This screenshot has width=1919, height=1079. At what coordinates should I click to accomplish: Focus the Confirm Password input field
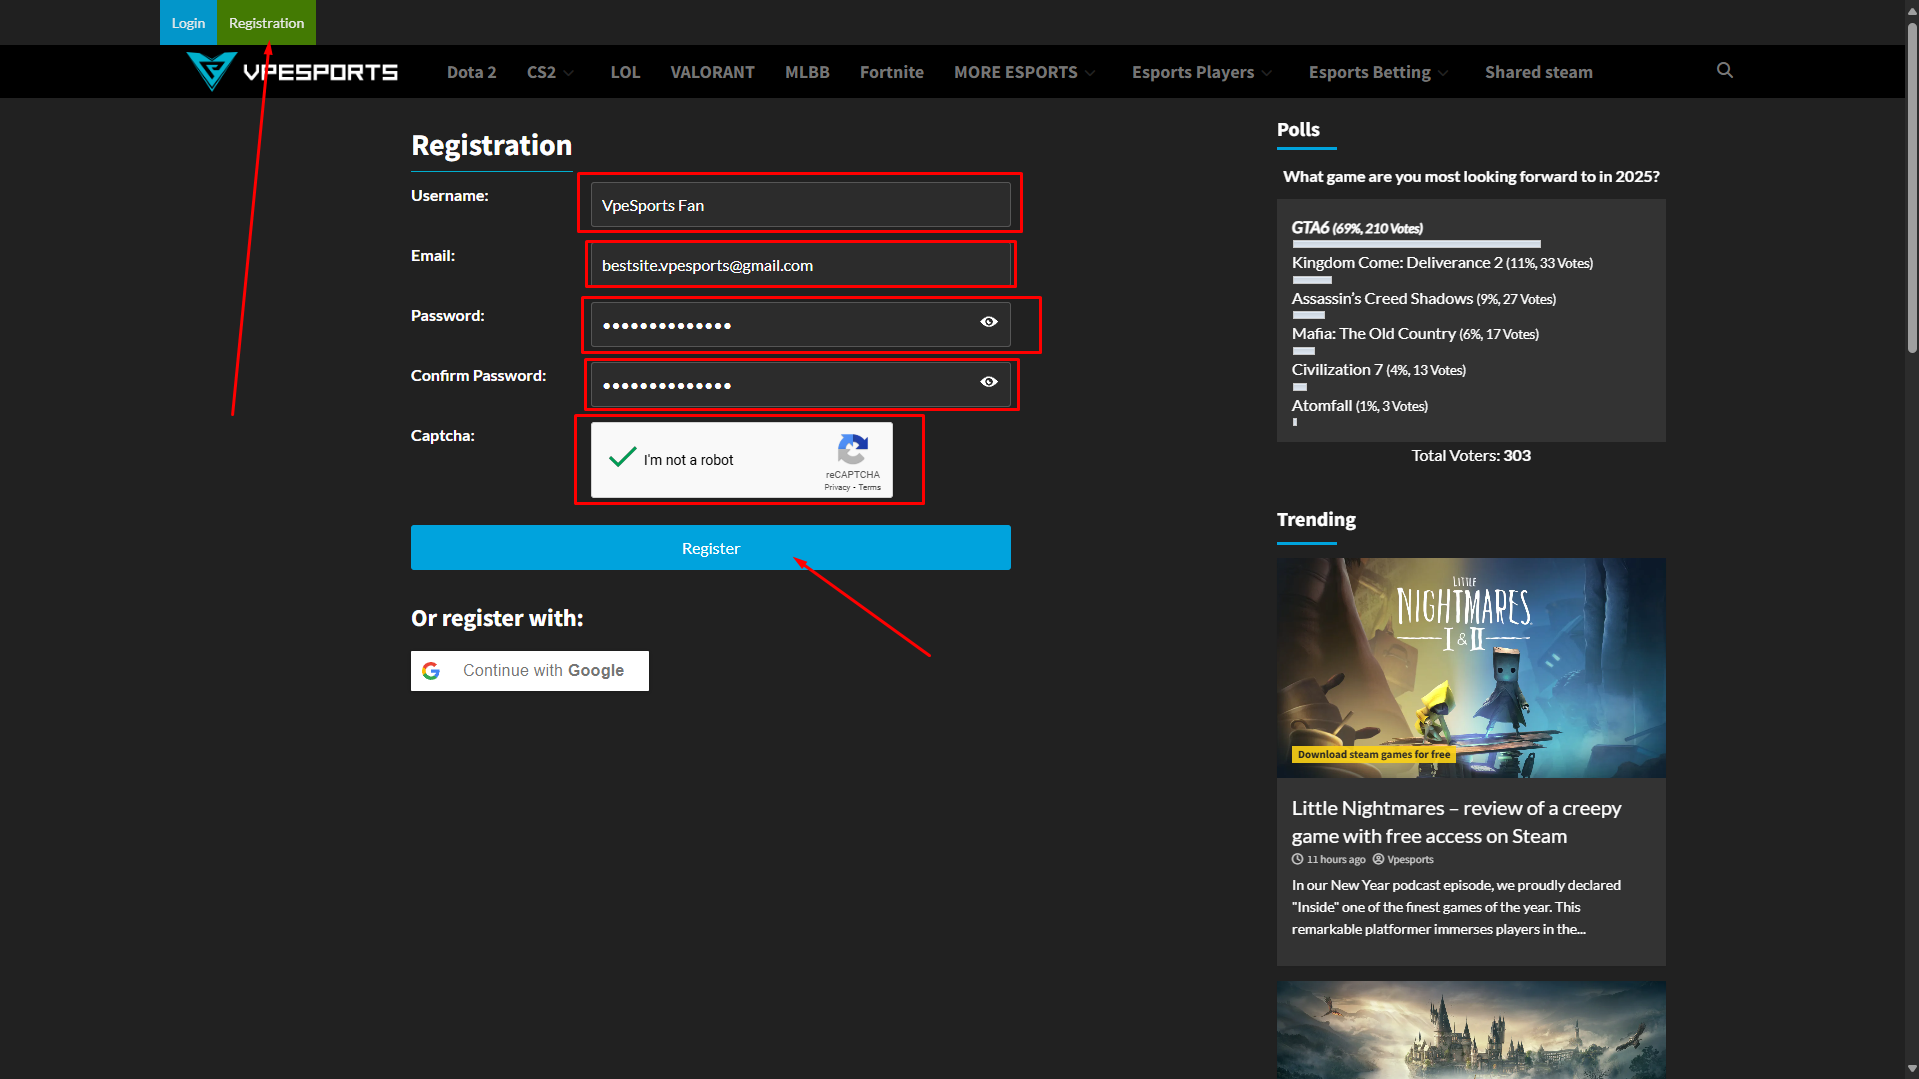(800, 385)
